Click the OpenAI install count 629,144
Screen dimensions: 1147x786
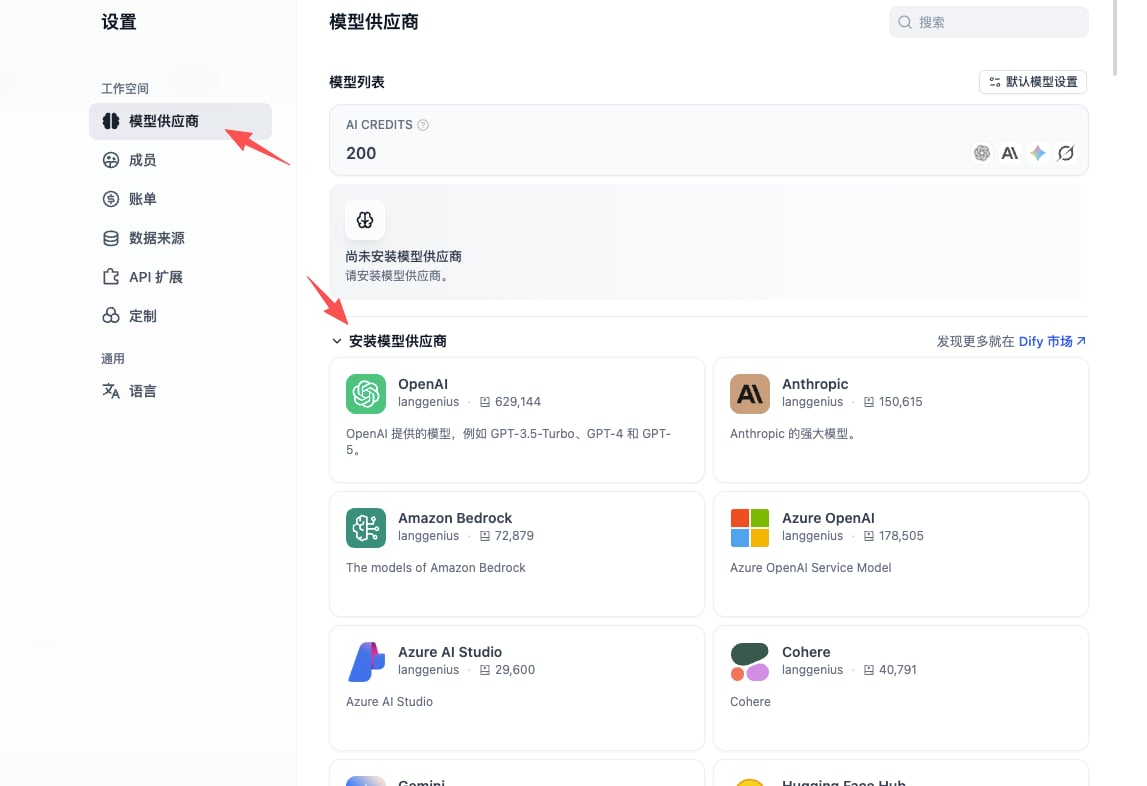[517, 402]
